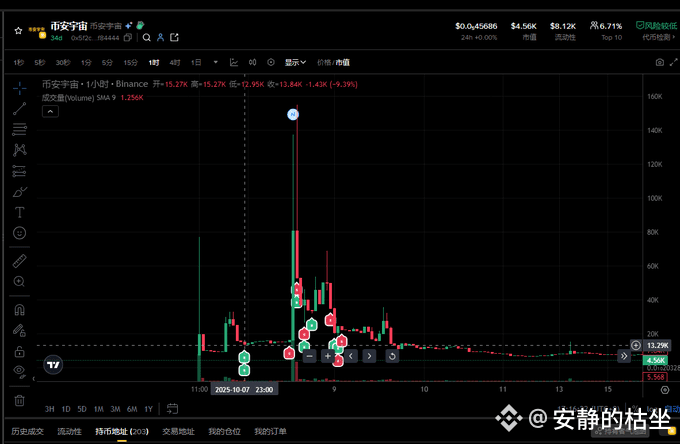Toggle magnet mode
This screenshot has width=680, height=444.
click(20, 310)
